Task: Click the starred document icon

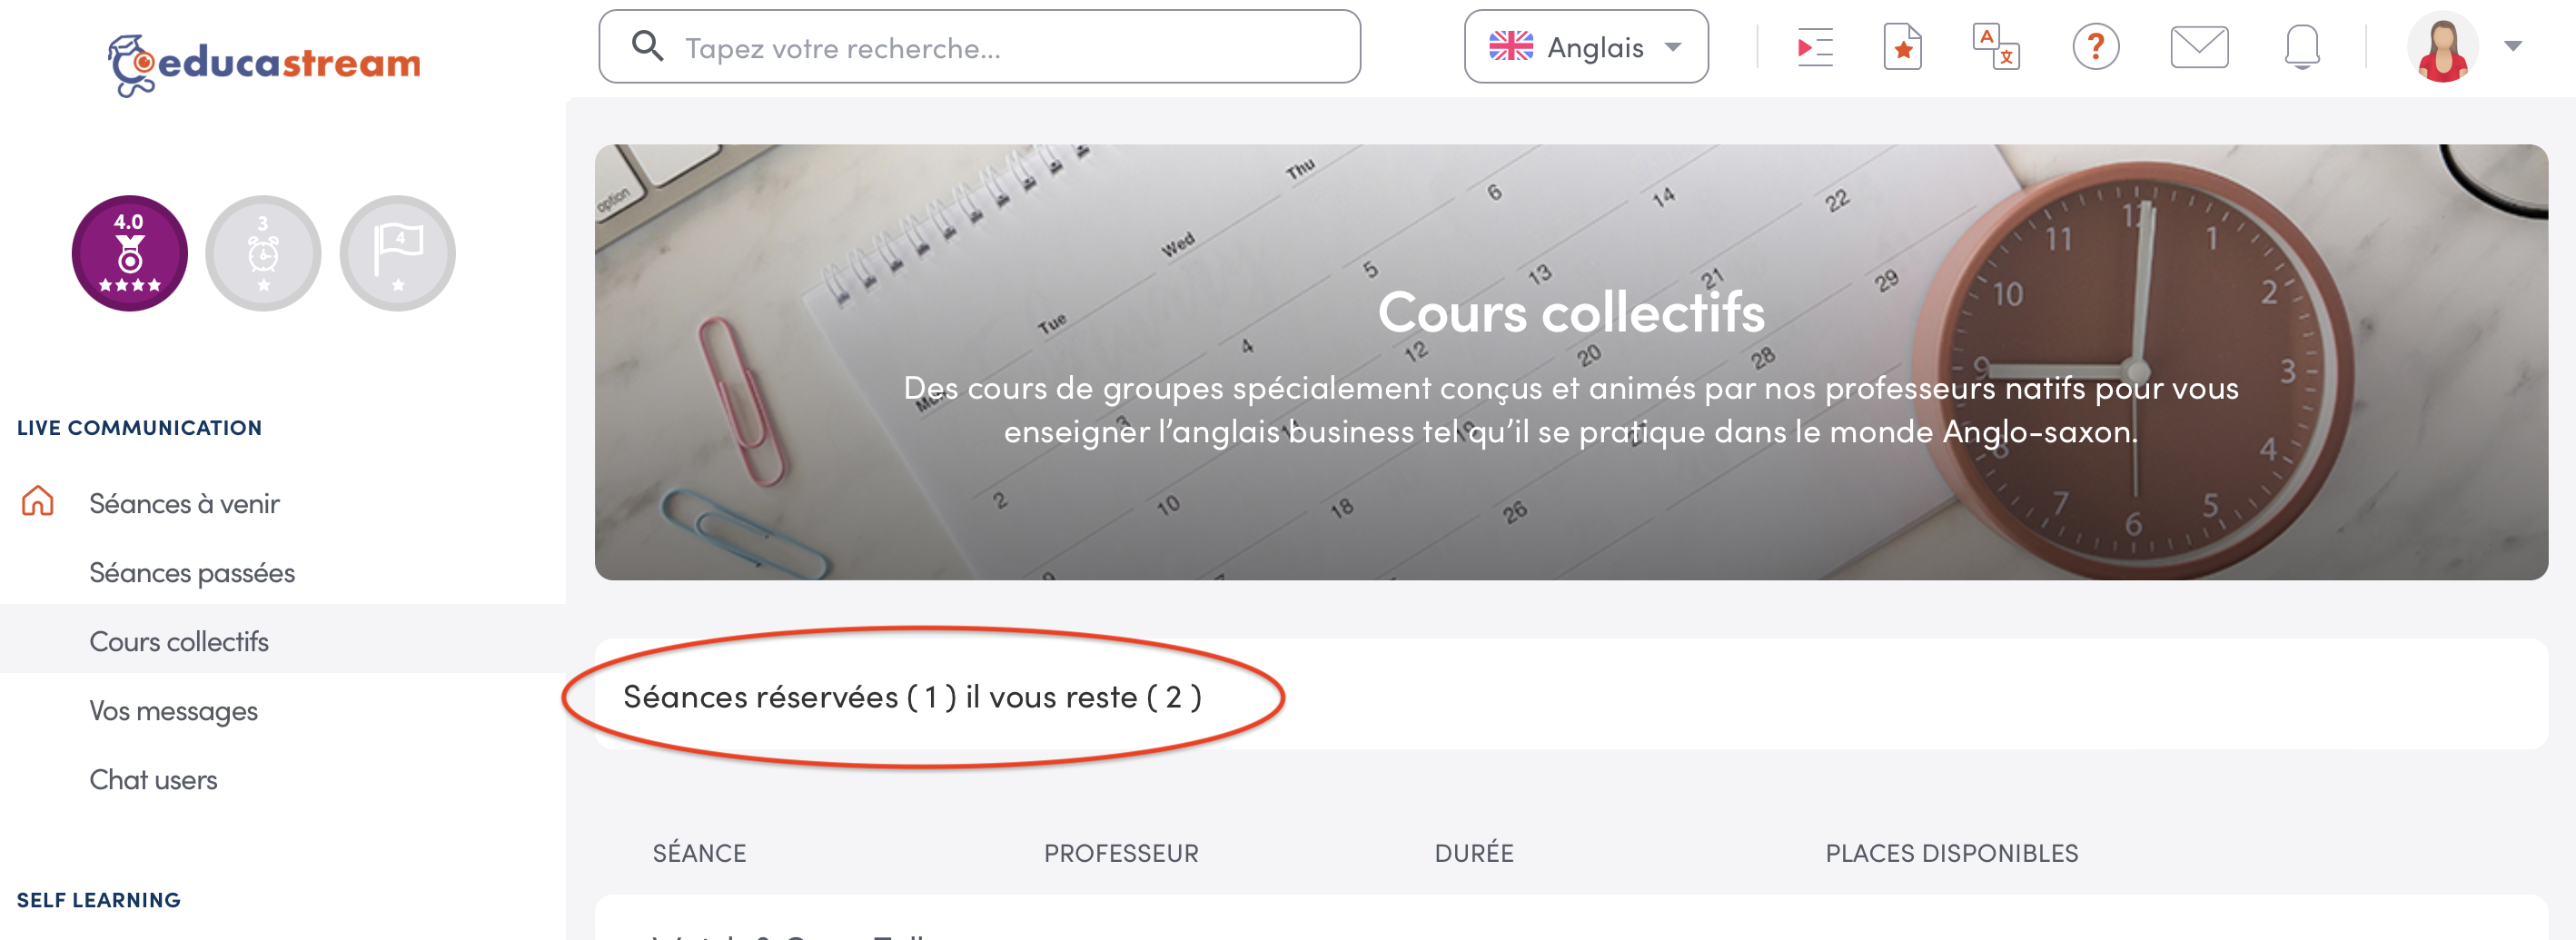Action: tap(1903, 46)
